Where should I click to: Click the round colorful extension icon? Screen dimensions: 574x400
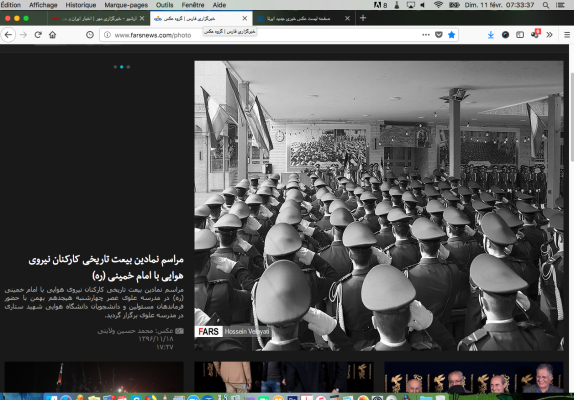coord(506,35)
